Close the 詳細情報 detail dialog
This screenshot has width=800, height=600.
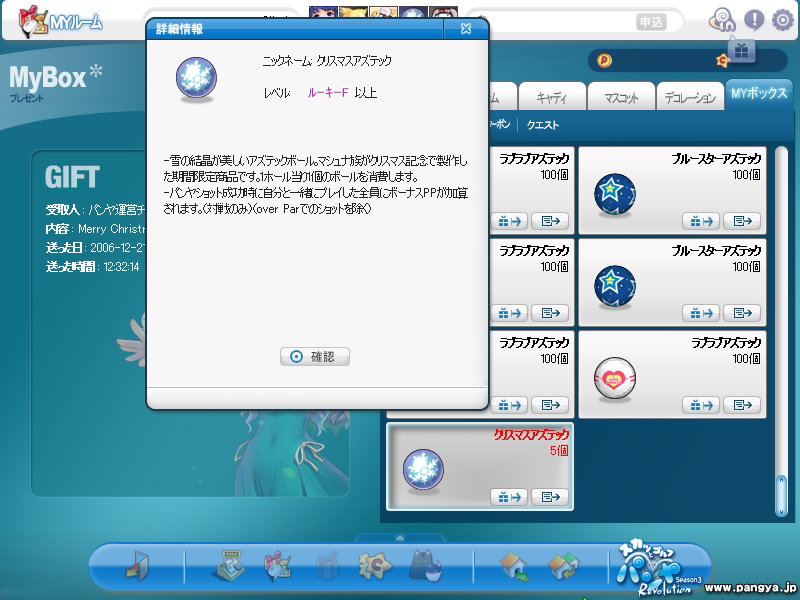coord(466,29)
